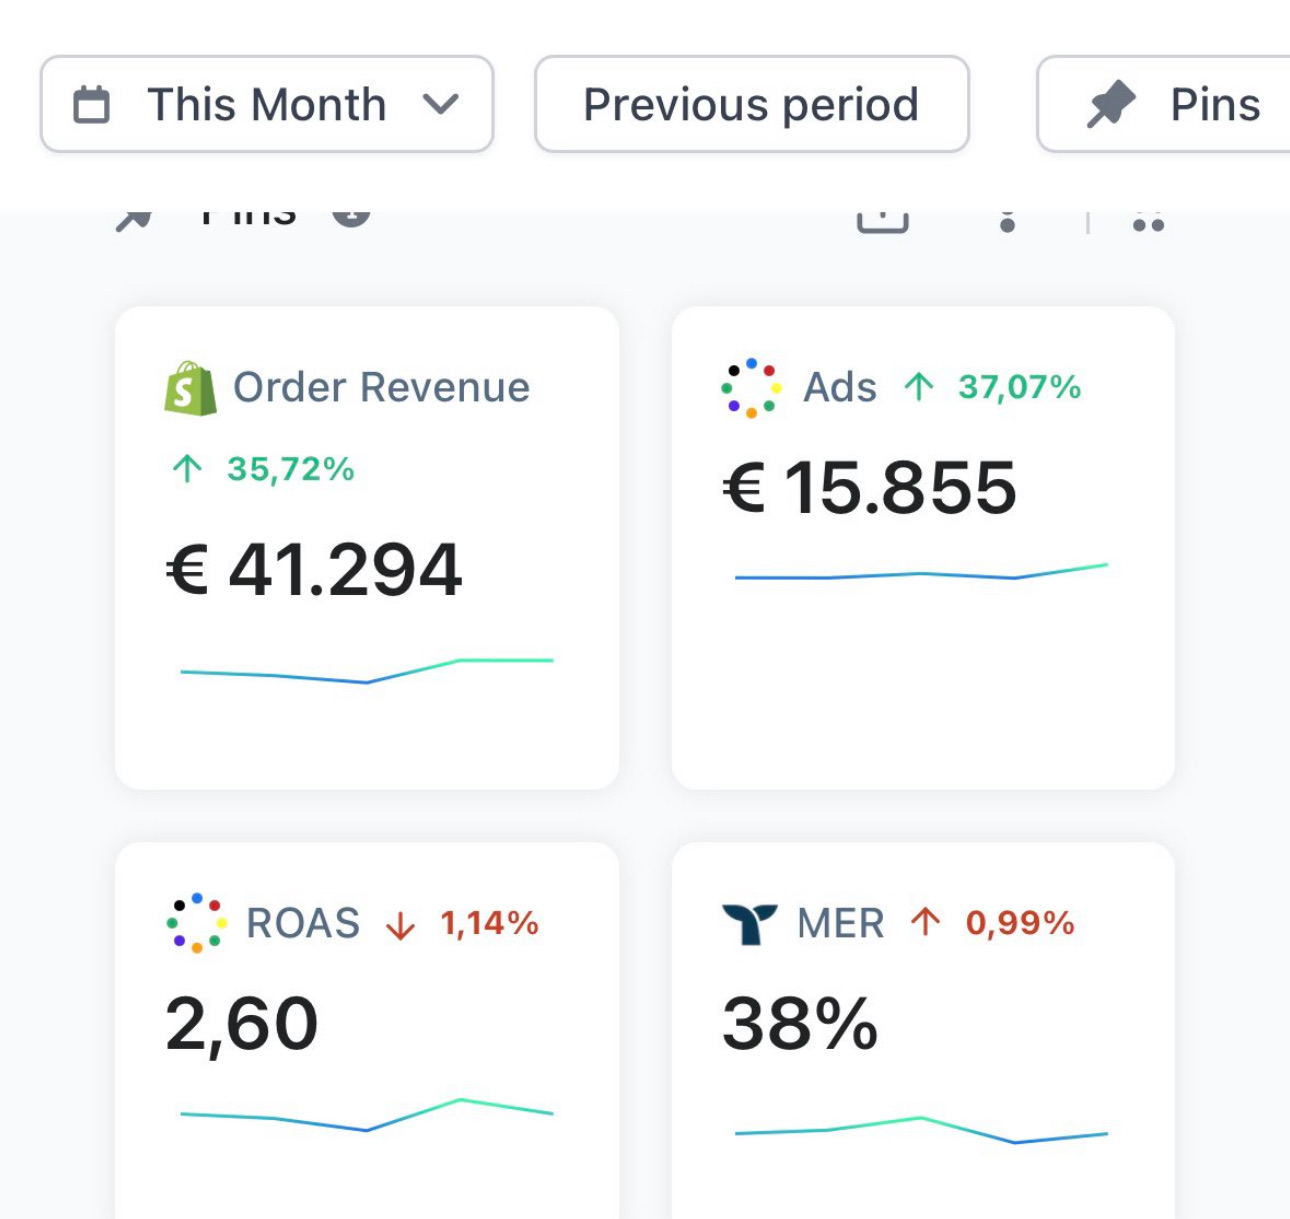
Task: Open the Pins button in top bar
Action: (x=1164, y=104)
